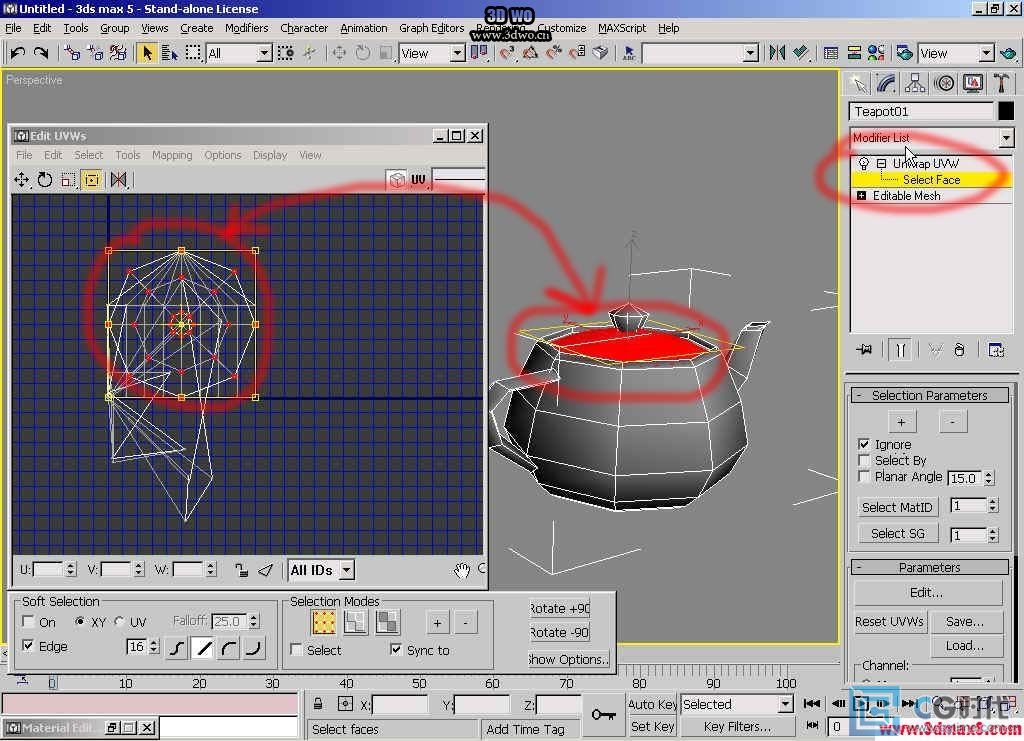
Task: Open the Material Editor toolbar icon
Action: tap(876, 53)
